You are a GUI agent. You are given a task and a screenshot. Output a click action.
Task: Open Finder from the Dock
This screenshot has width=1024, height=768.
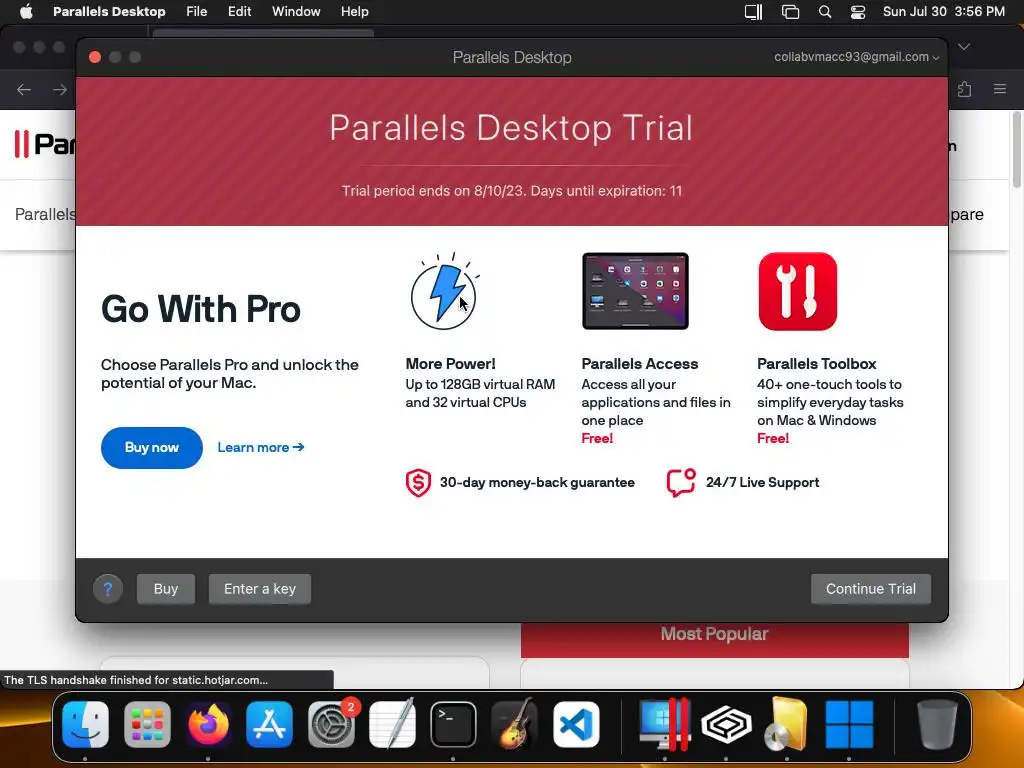86,724
